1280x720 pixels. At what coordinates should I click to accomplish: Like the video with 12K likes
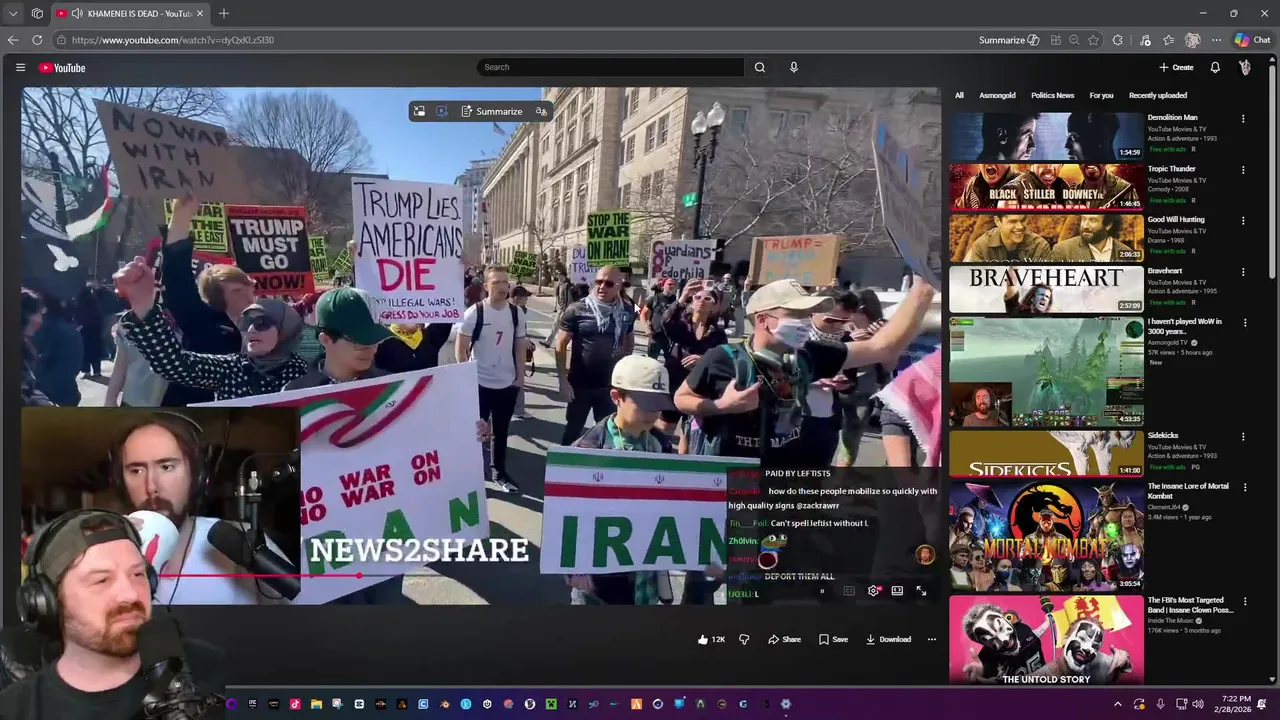point(711,639)
